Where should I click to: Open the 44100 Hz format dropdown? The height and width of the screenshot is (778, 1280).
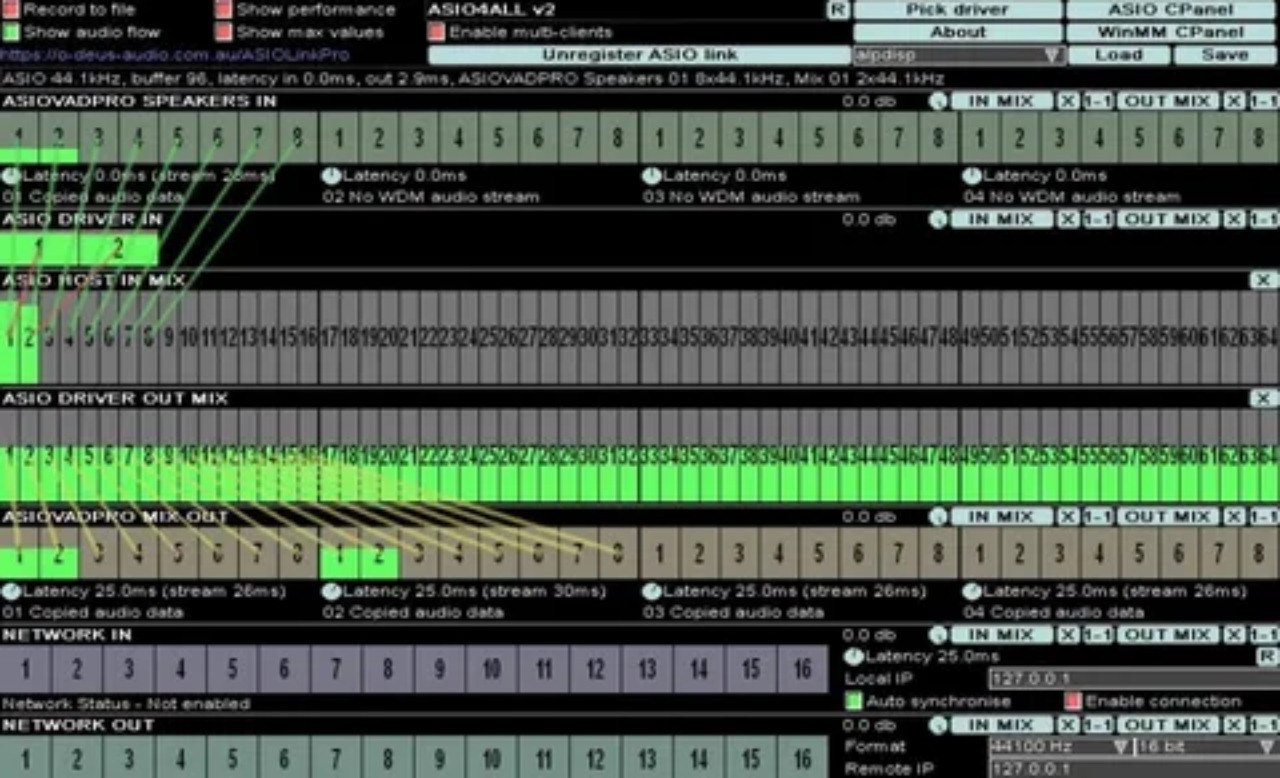point(1060,747)
